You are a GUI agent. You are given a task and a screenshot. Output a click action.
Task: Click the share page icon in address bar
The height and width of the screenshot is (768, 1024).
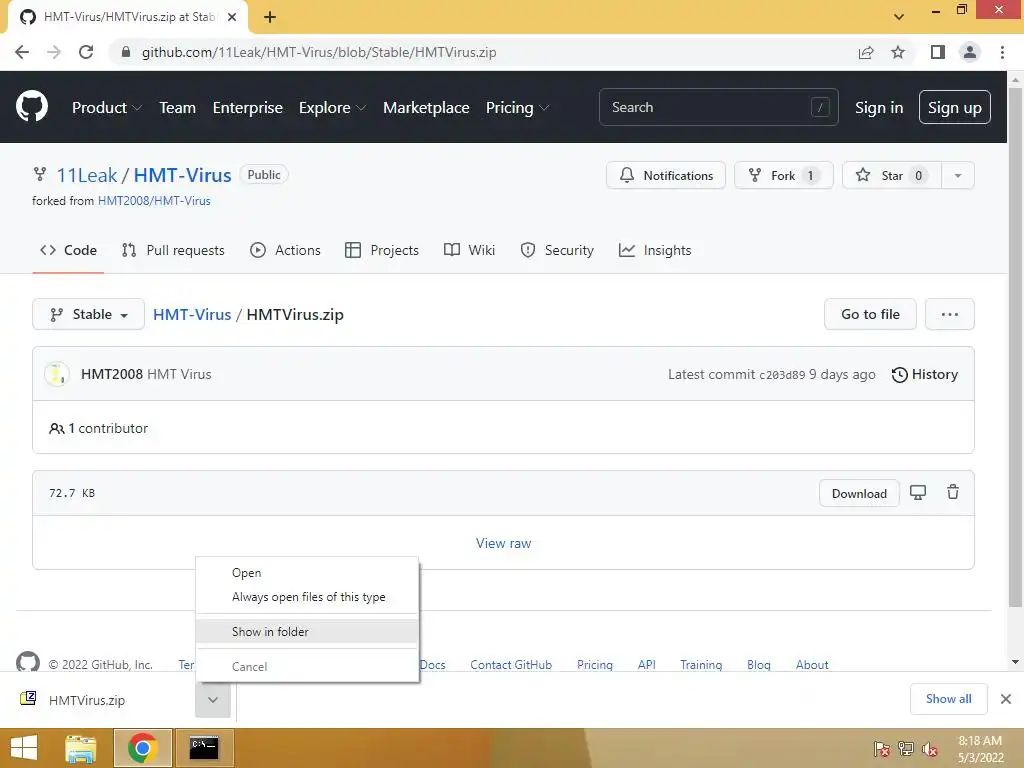click(866, 52)
